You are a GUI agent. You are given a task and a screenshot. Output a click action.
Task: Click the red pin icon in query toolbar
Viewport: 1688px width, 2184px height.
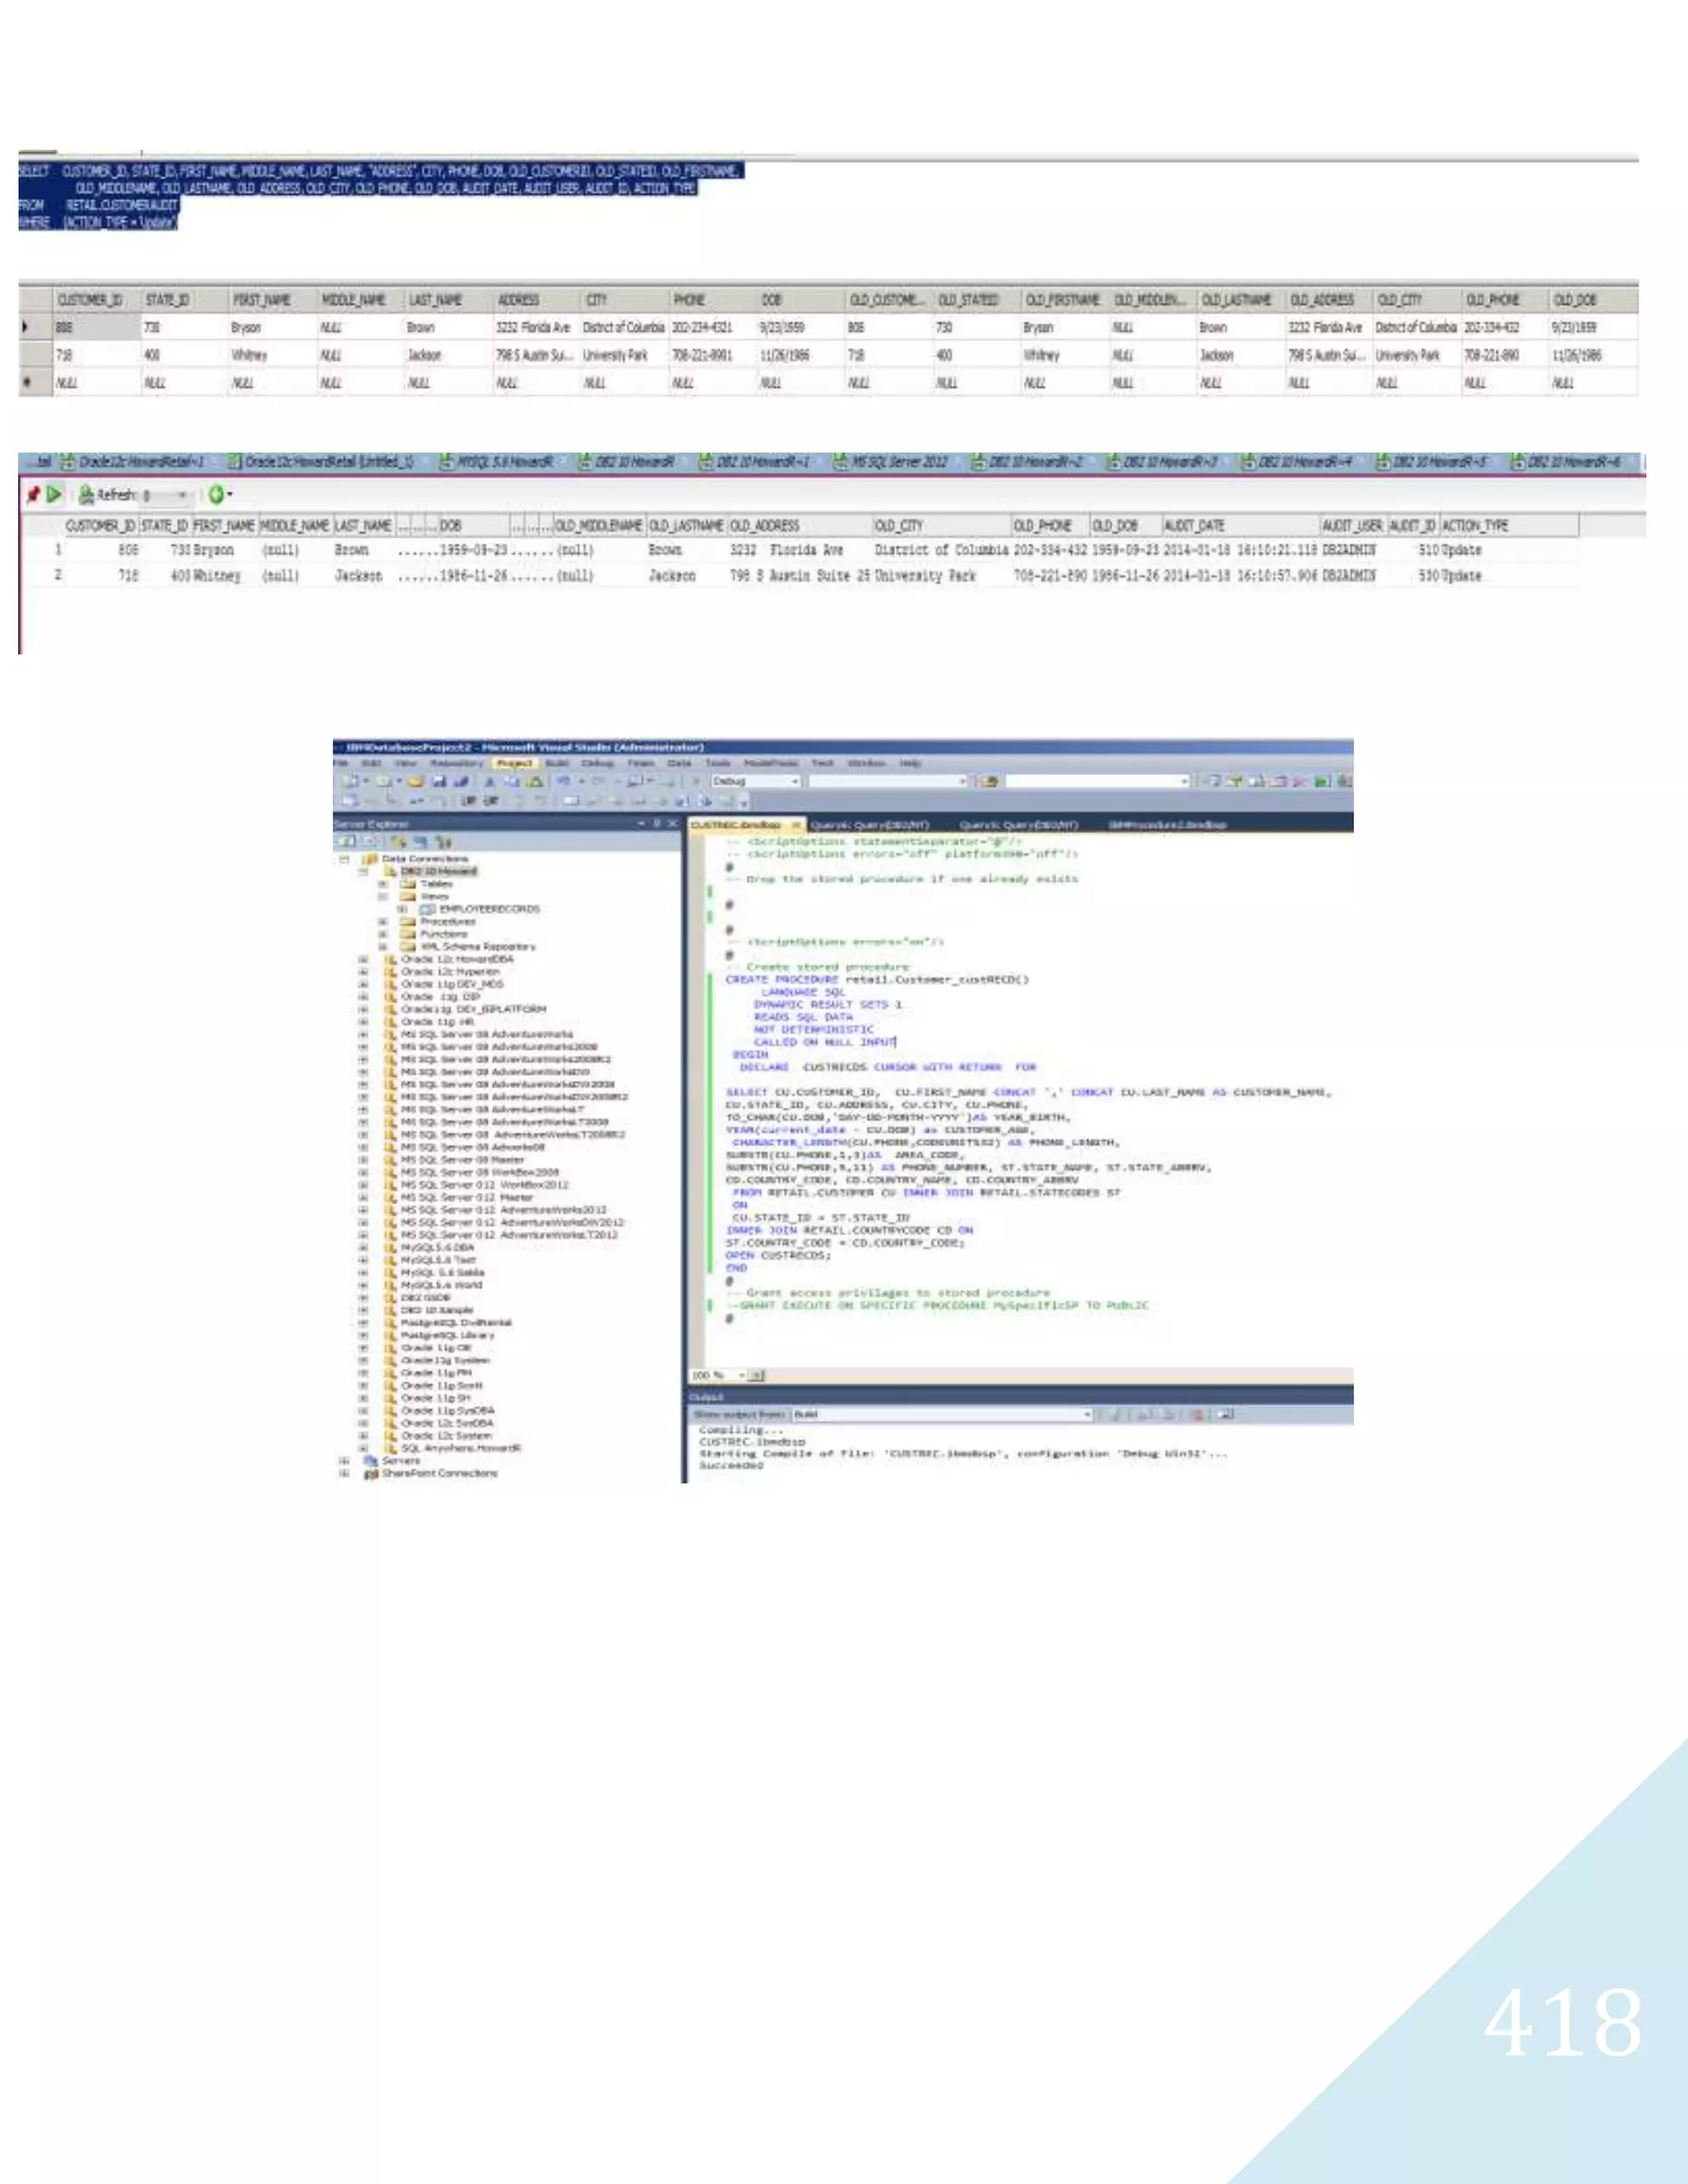[x=33, y=494]
